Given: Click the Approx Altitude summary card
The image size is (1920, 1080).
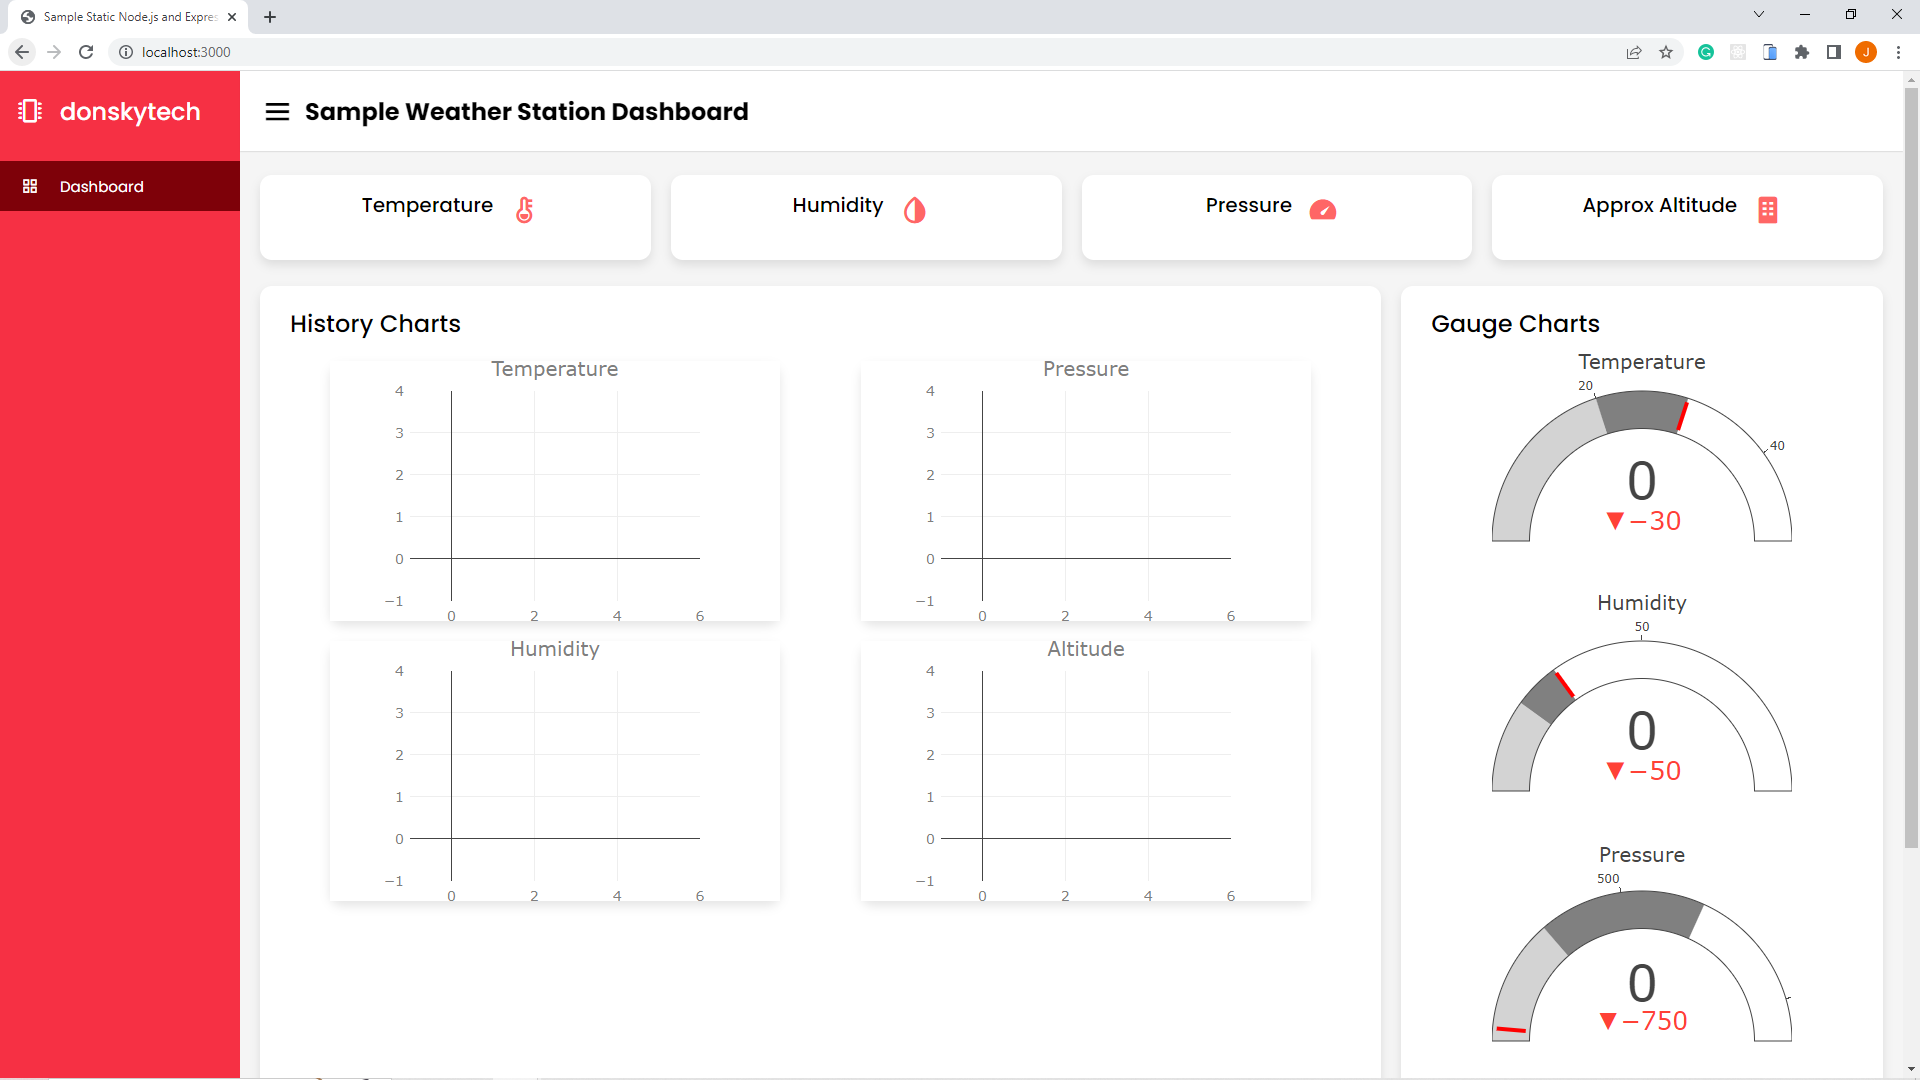Looking at the screenshot, I should pyautogui.click(x=1687, y=217).
